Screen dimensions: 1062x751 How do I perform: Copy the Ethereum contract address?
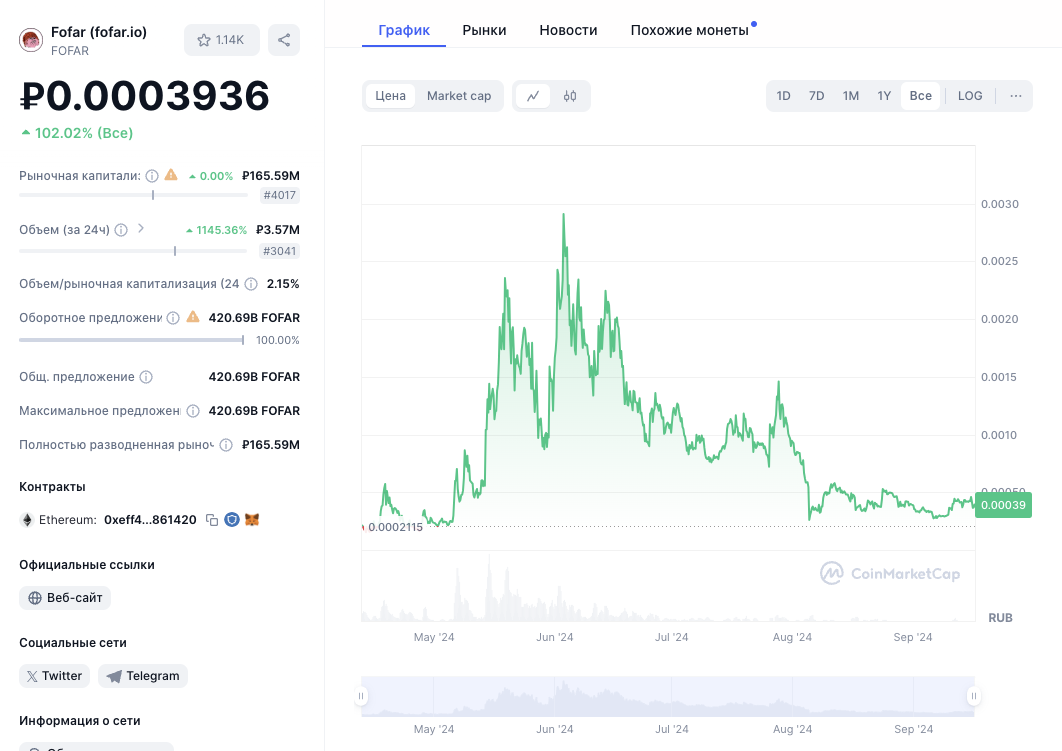[212, 520]
